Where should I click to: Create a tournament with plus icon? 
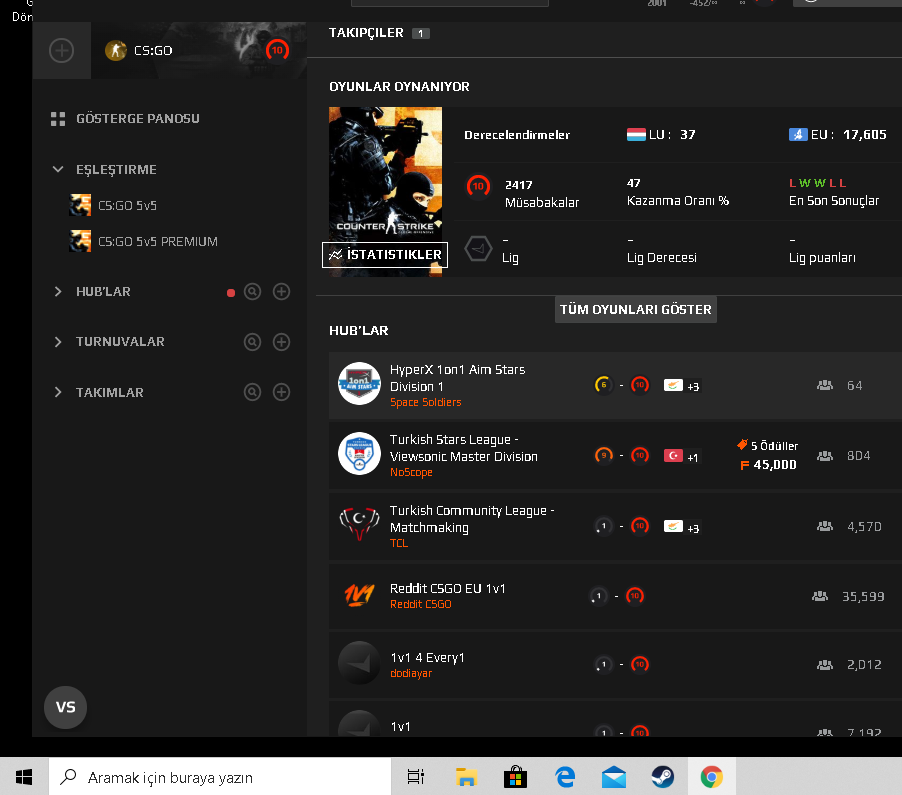[281, 342]
